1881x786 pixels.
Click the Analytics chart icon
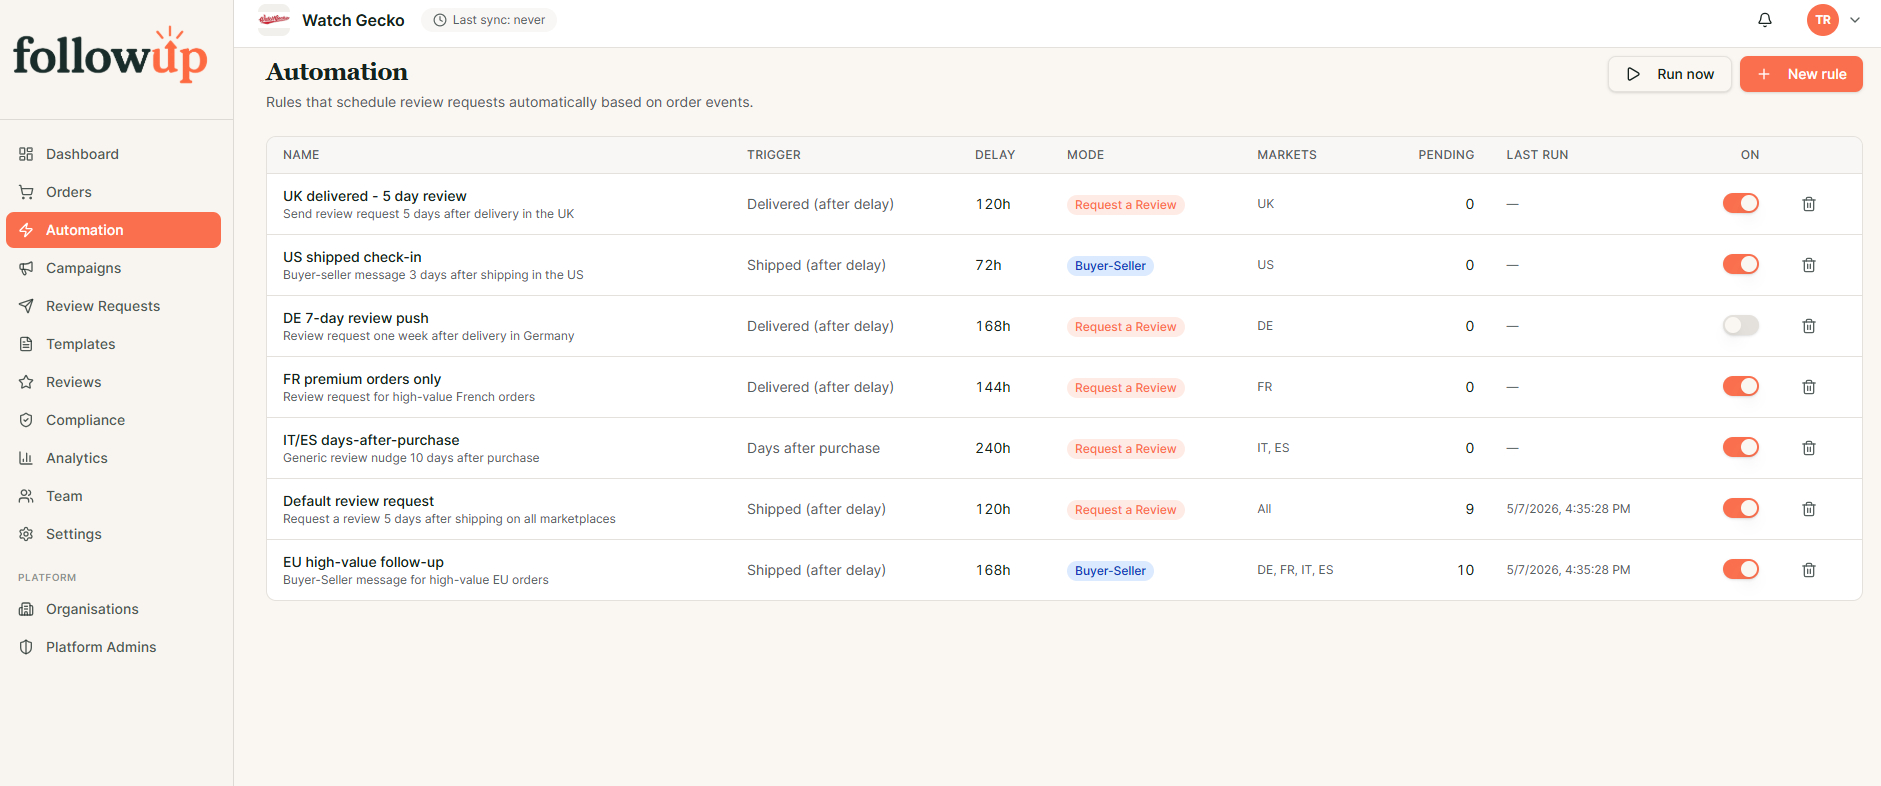pos(26,458)
